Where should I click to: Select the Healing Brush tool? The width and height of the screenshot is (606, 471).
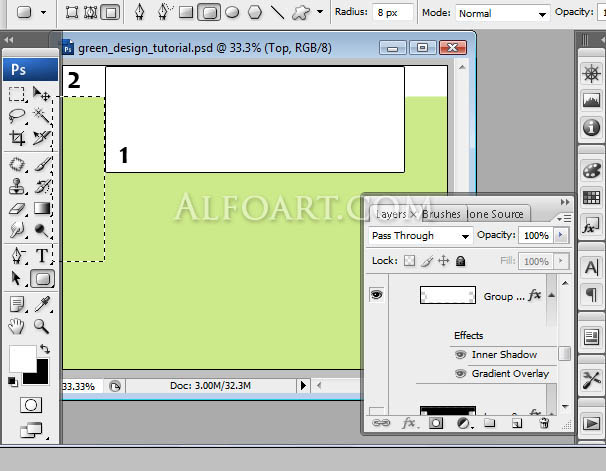tap(17, 164)
